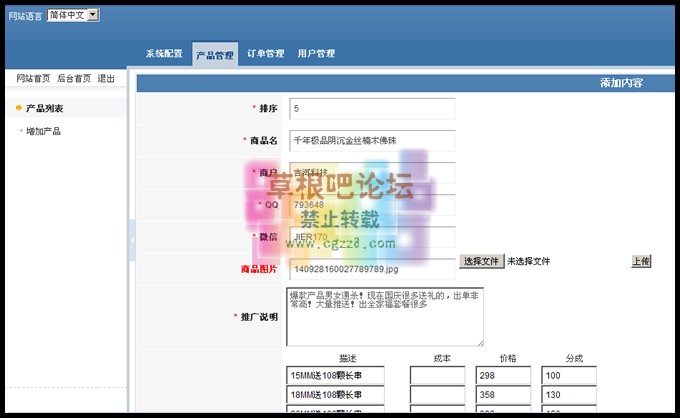Click the 上传 upload button
680x418 pixels.
641,261
